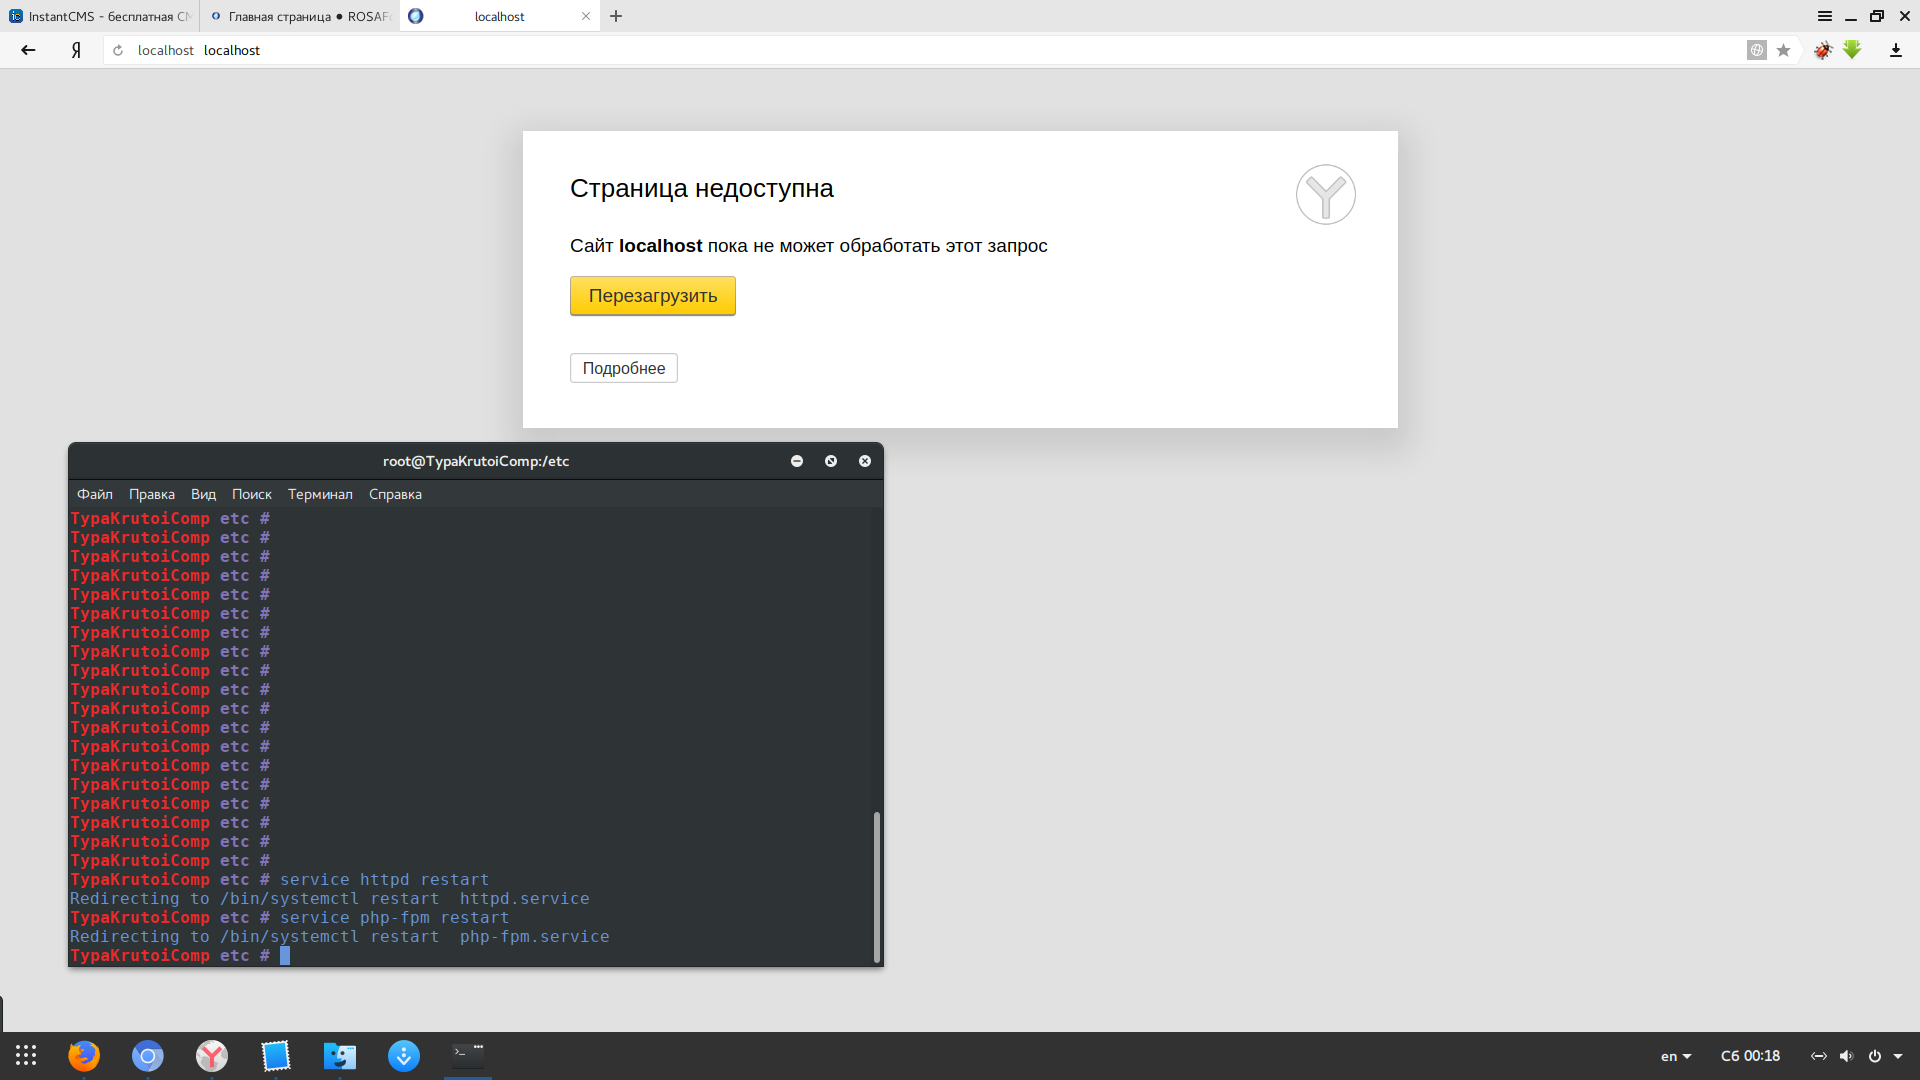Click the green arrow extension icon

click(1852, 50)
